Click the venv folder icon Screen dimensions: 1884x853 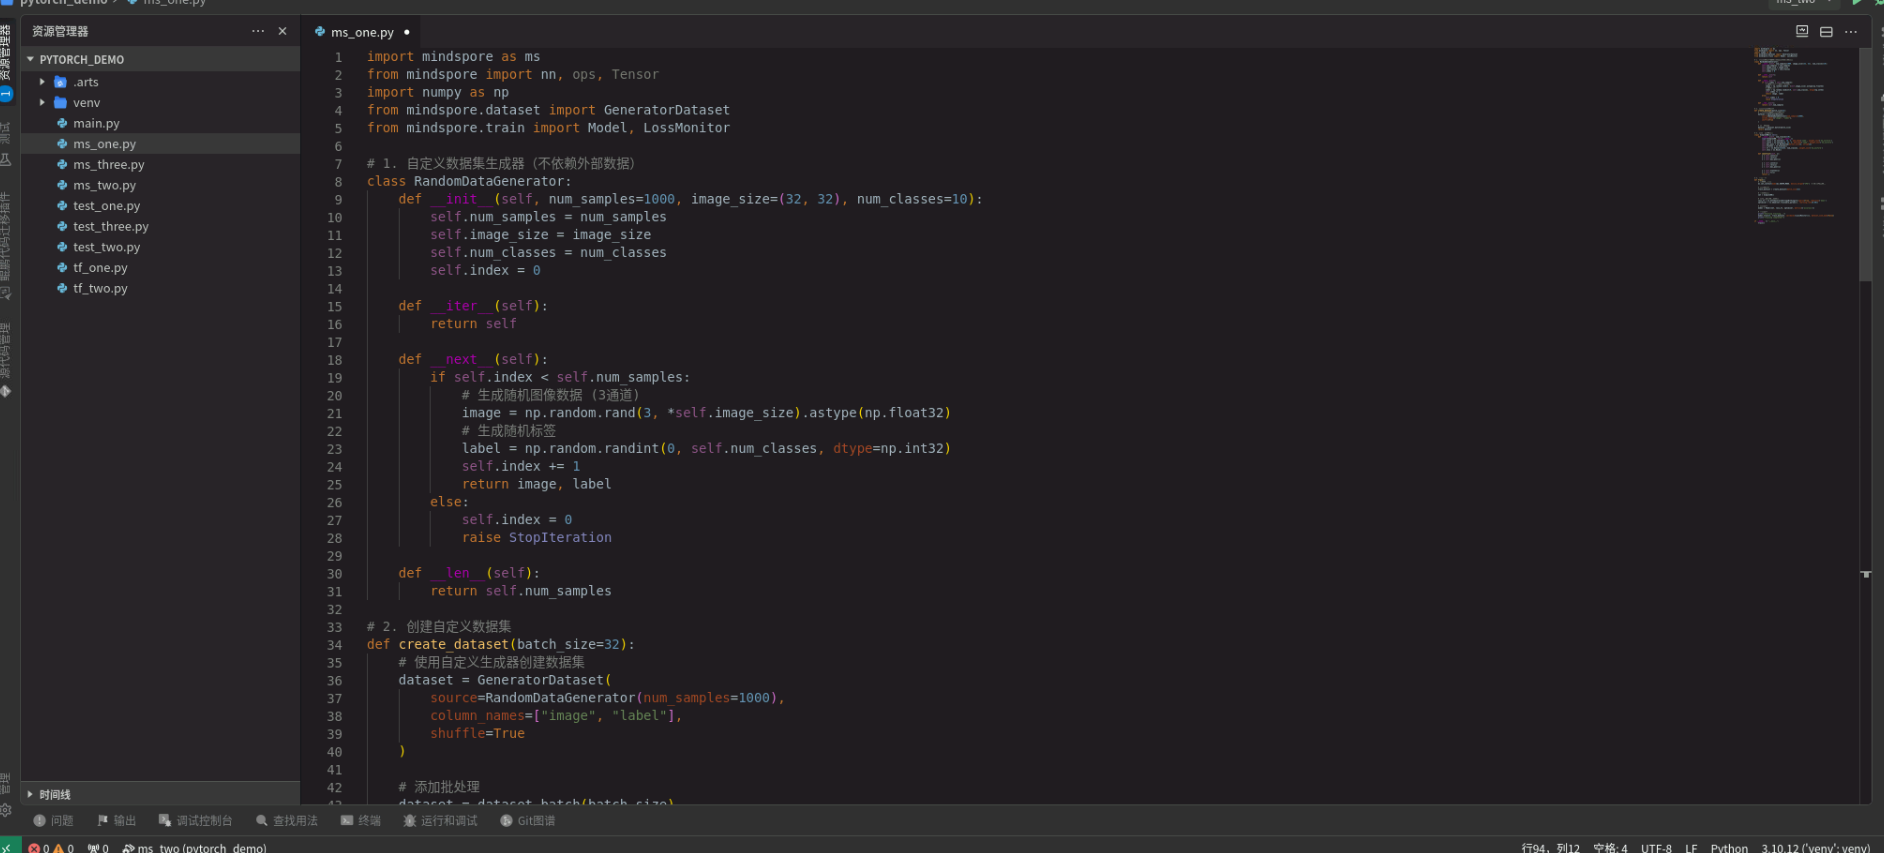(60, 103)
